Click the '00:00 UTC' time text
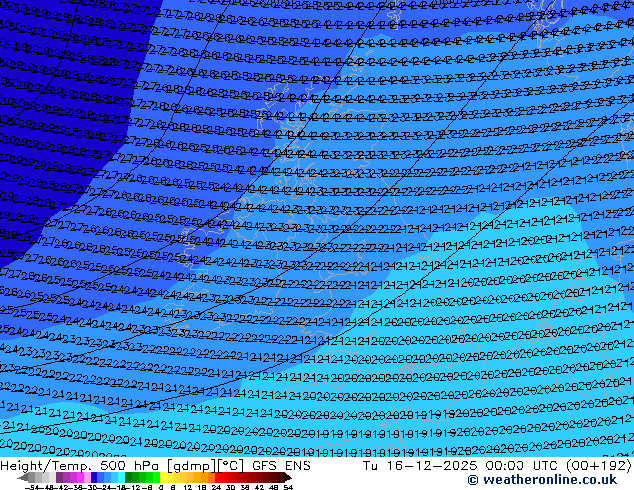Image resolution: width=634 pixels, height=490 pixels. coord(524,466)
